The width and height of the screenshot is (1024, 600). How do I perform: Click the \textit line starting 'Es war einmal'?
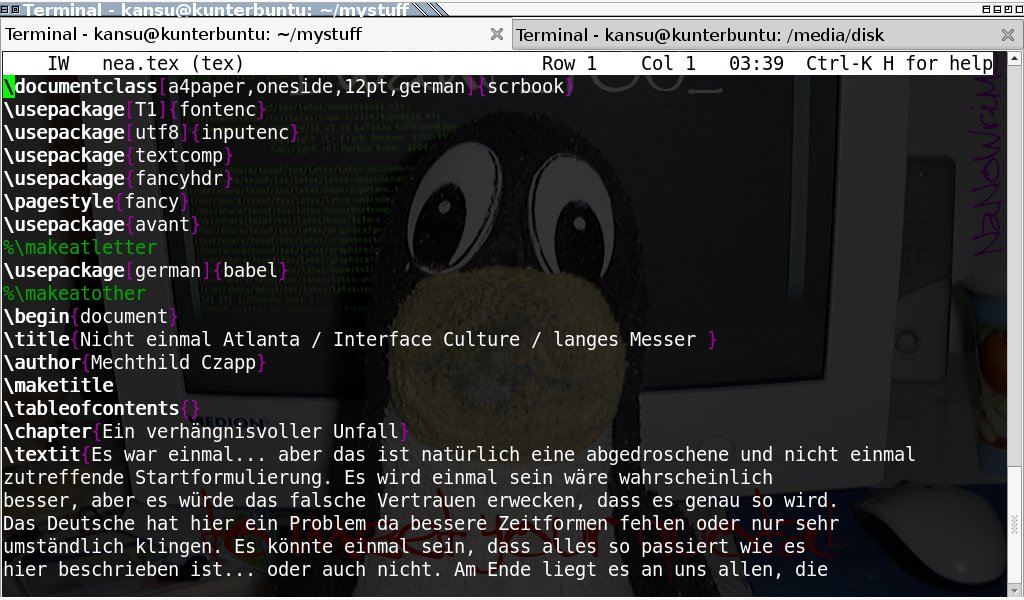[459, 454]
